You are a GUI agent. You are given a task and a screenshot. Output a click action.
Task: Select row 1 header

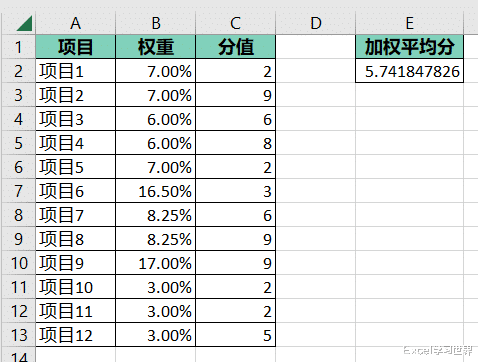[19, 47]
